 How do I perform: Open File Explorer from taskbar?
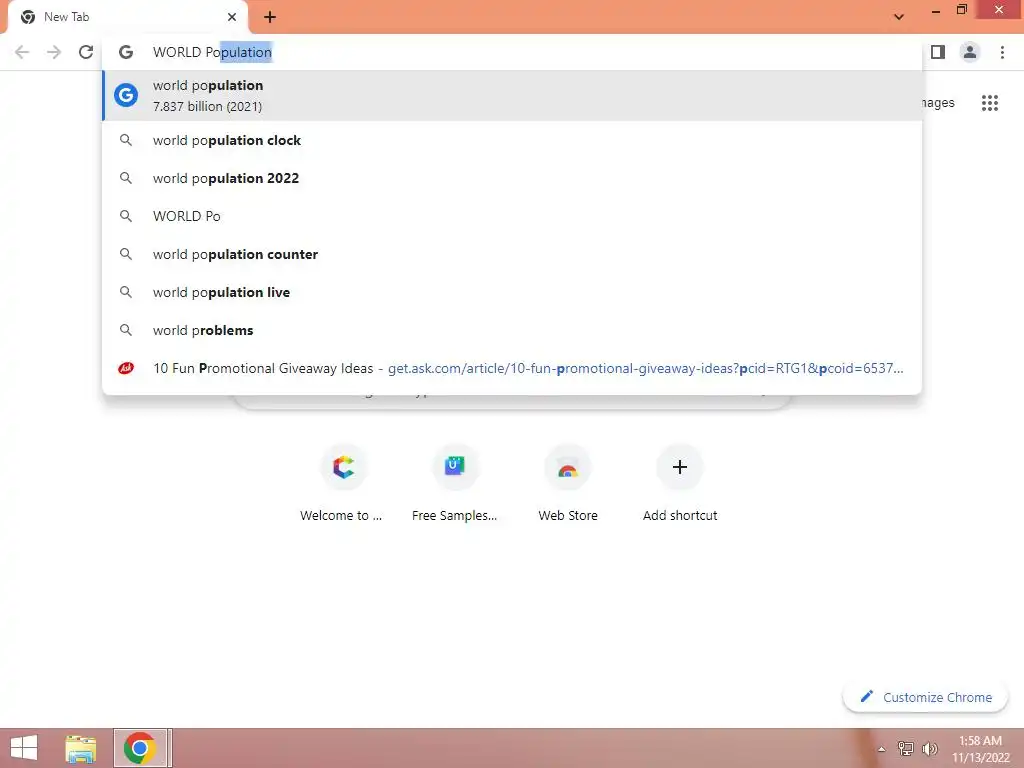[81, 748]
